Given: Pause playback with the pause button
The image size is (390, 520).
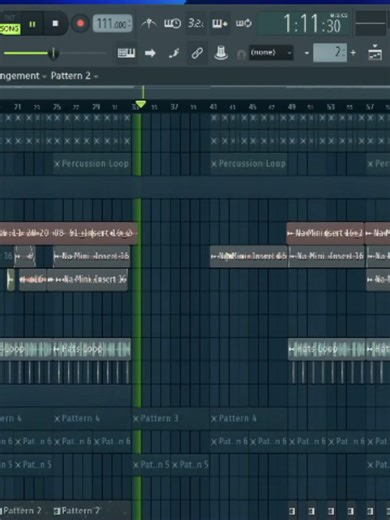Looking at the screenshot, I should pyautogui.click(x=32, y=24).
